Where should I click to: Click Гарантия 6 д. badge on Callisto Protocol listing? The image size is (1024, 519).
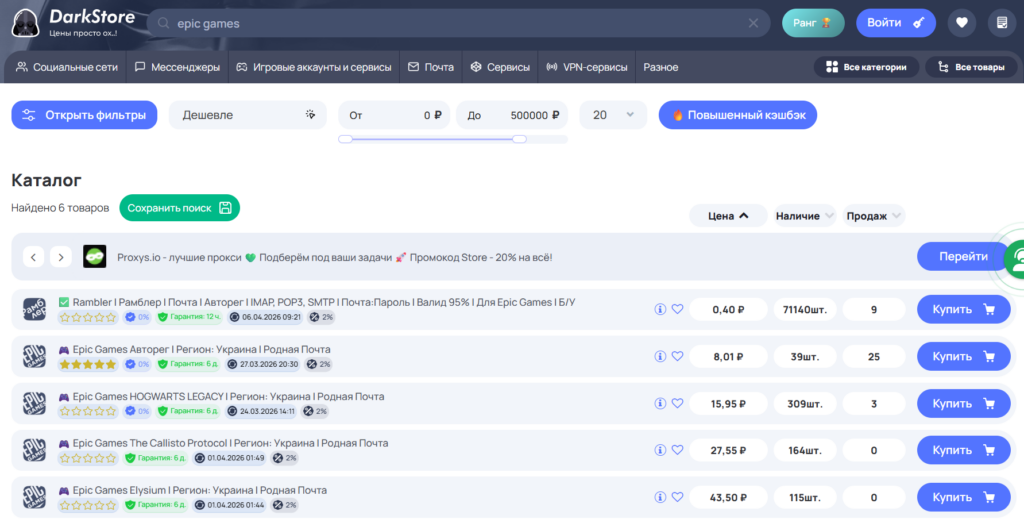click(x=155, y=458)
